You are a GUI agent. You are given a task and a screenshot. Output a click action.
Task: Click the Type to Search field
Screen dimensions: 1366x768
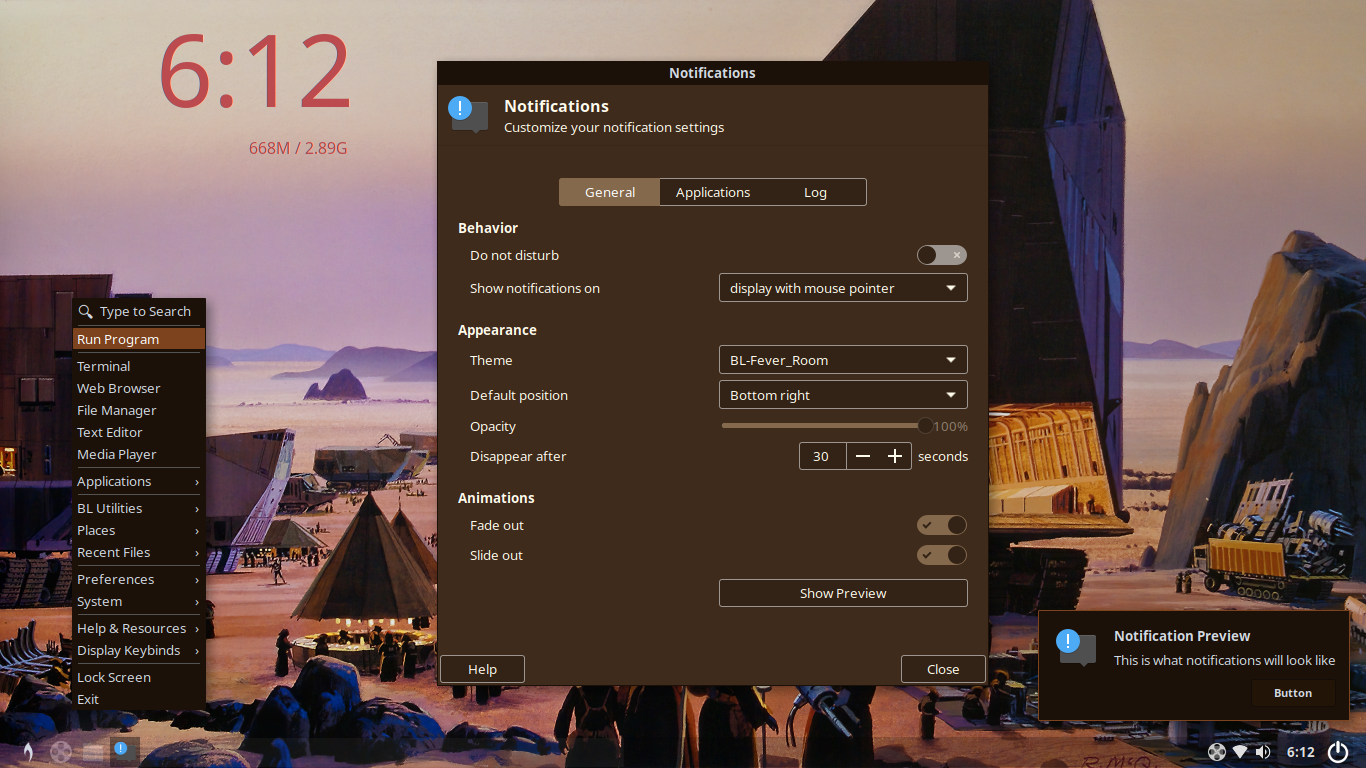(139, 312)
